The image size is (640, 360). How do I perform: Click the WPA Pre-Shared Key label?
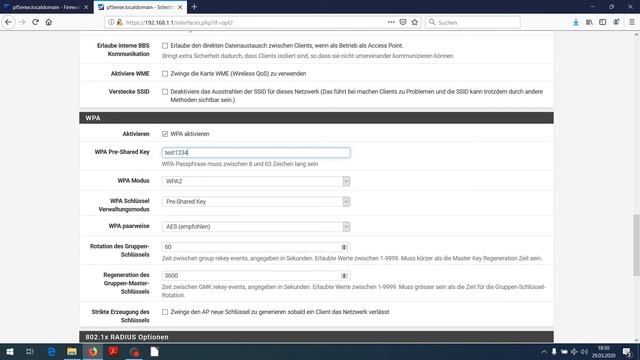pyautogui.click(x=122, y=152)
